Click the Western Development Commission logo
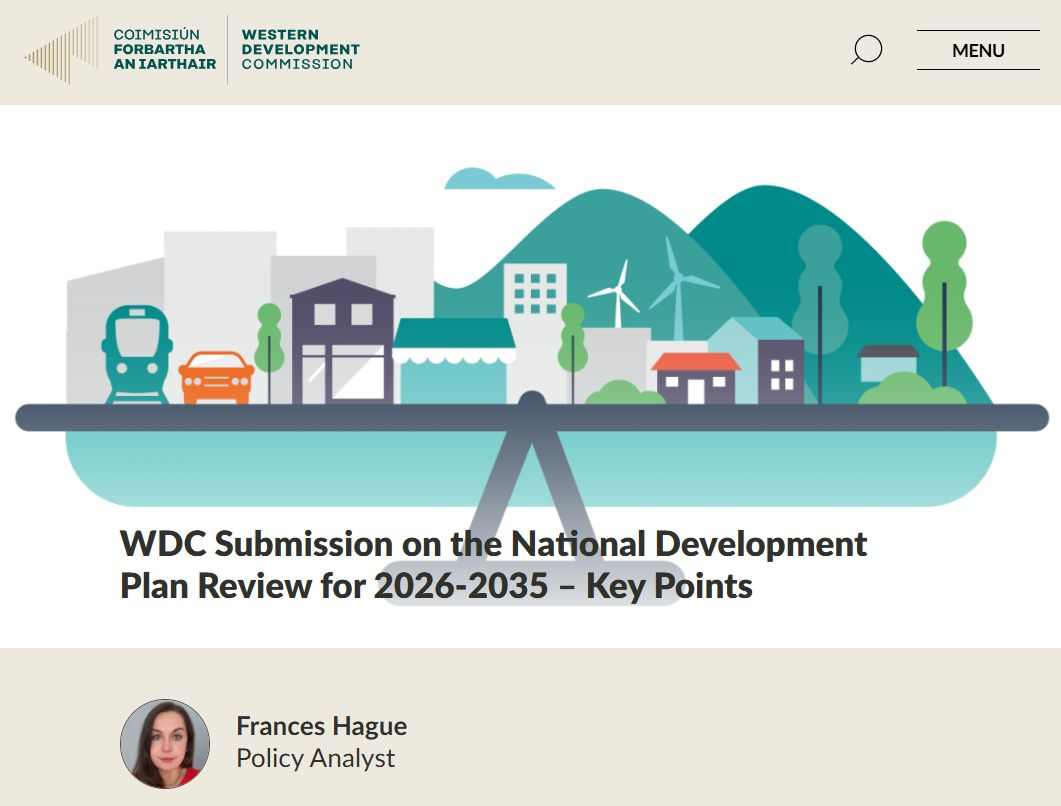This screenshot has height=806, width=1061. click(191, 49)
